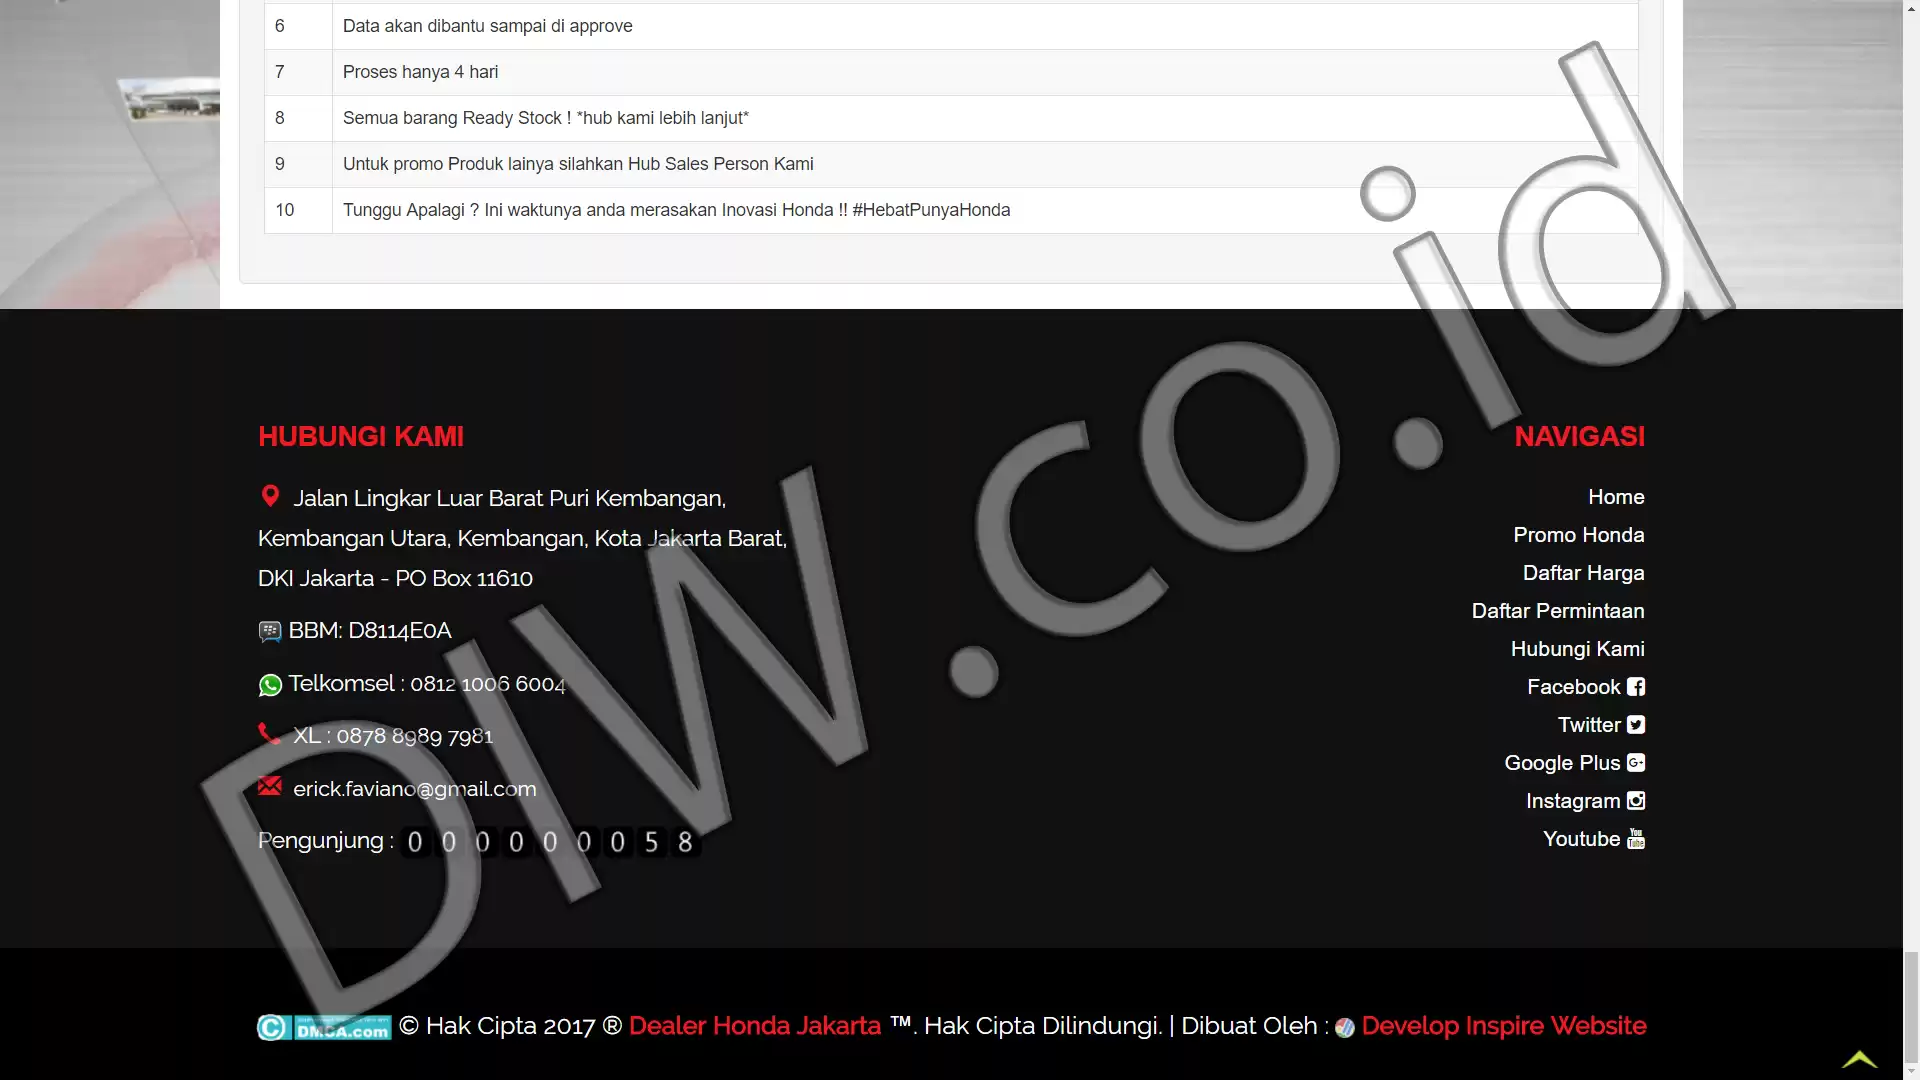Click the XL number 0878 8989 7981

tap(415, 736)
